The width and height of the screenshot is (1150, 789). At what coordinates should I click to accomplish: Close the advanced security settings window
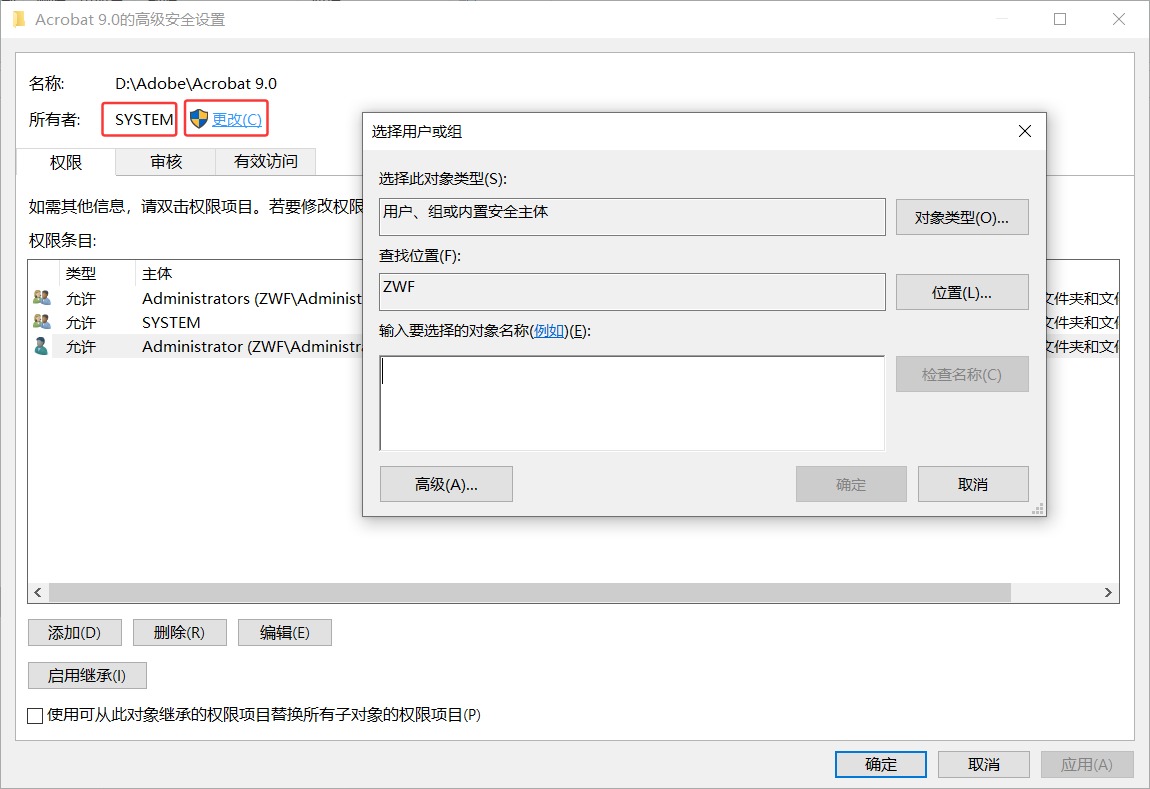pos(1118,19)
